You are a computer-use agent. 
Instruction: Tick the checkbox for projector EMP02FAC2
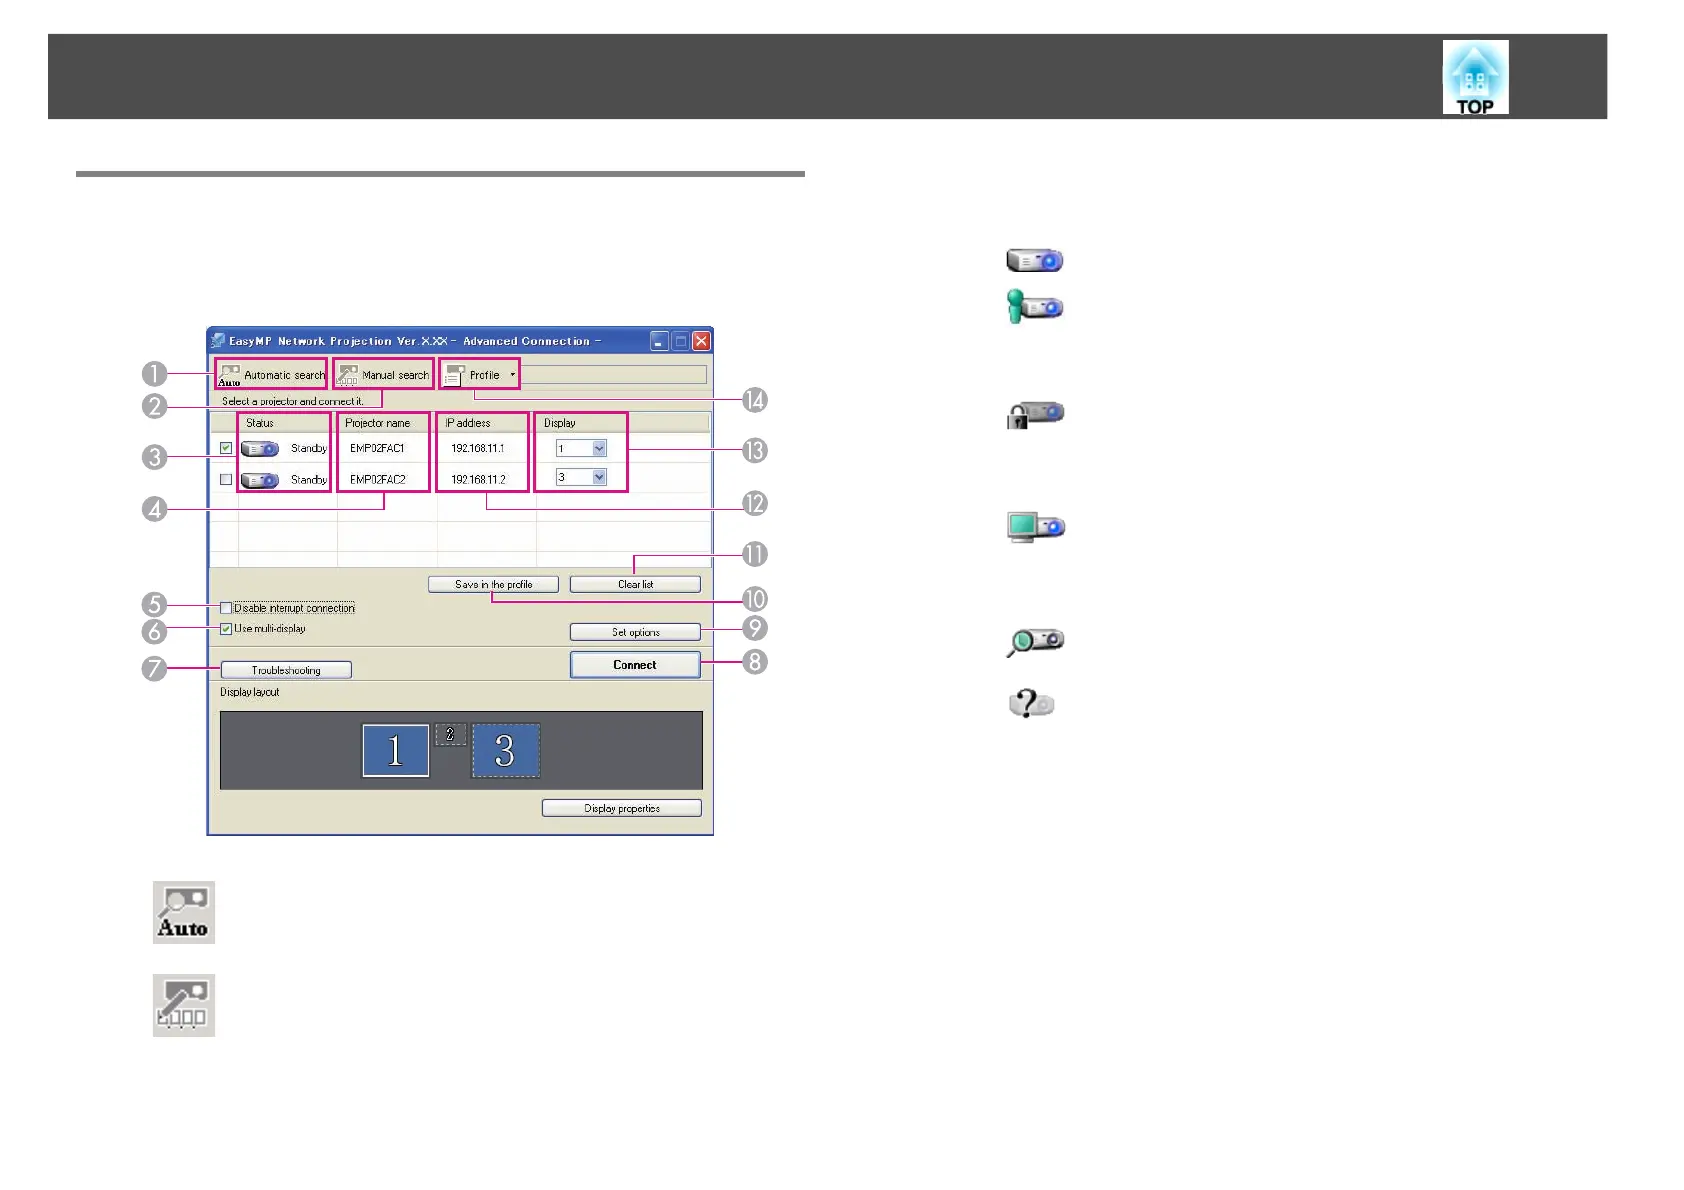coord(226,479)
